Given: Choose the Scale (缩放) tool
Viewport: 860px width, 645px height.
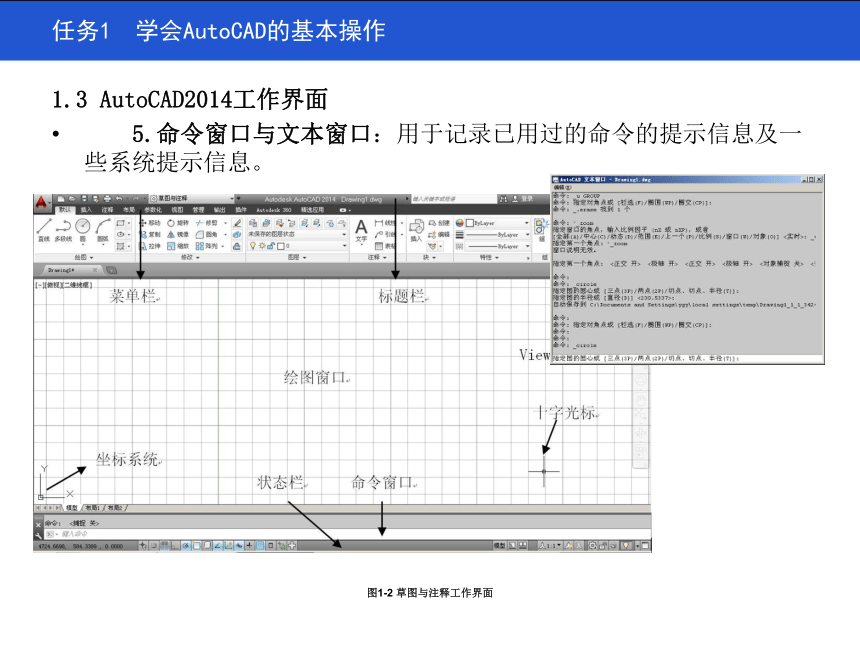Looking at the screenshot, I should coord(178,246).
